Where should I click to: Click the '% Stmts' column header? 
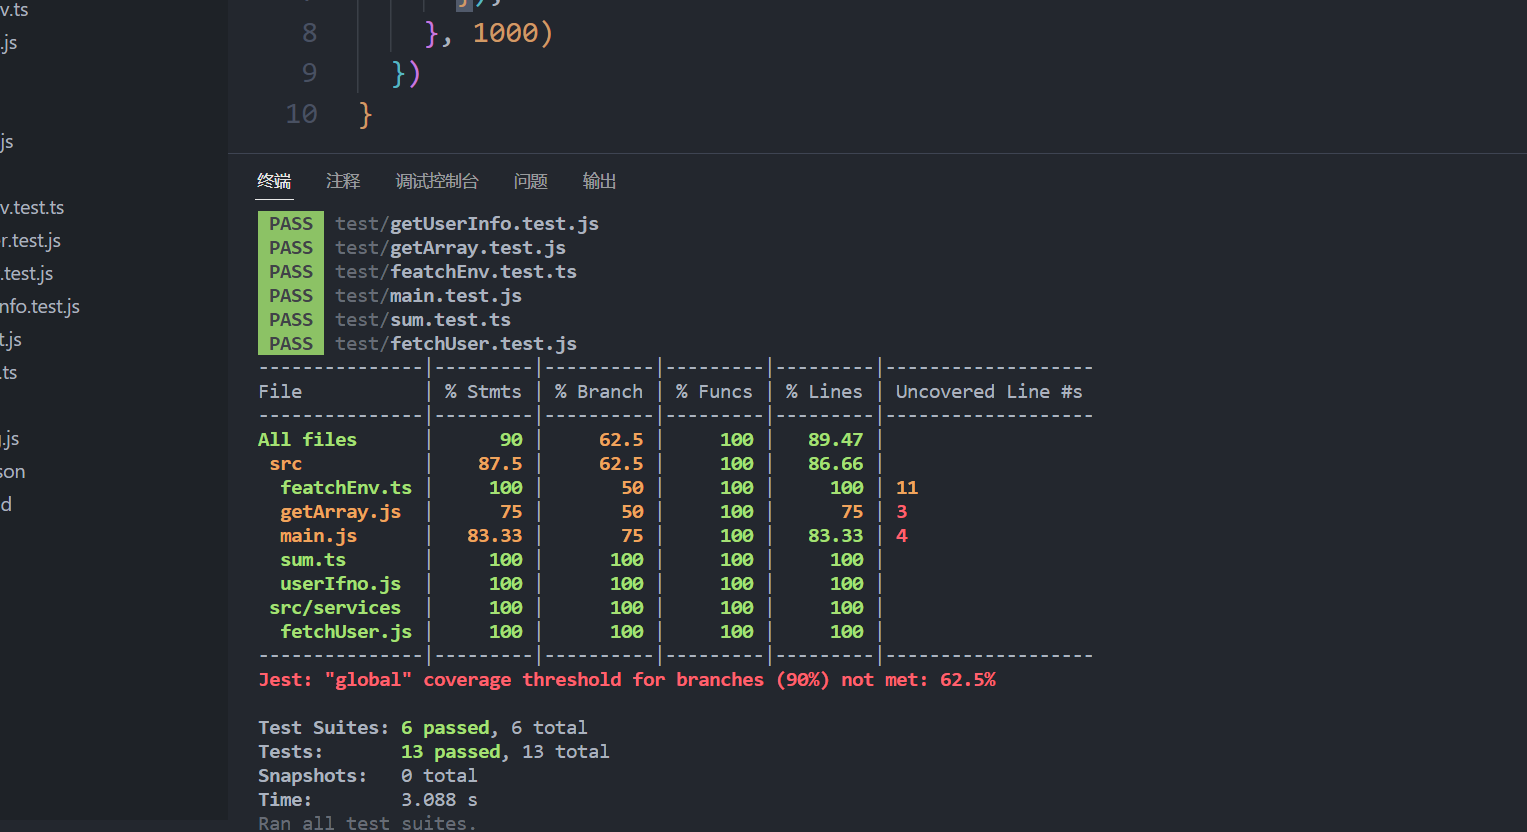point(483,392)
